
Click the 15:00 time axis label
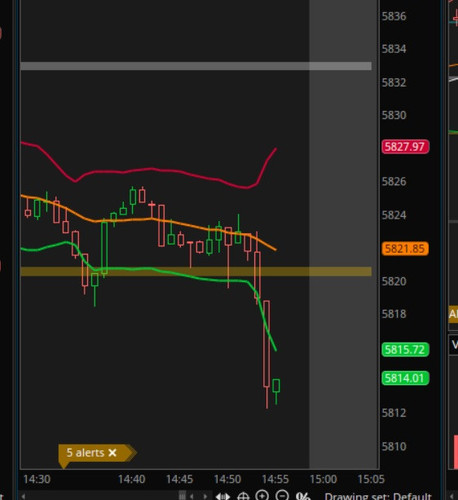(323, 479)
